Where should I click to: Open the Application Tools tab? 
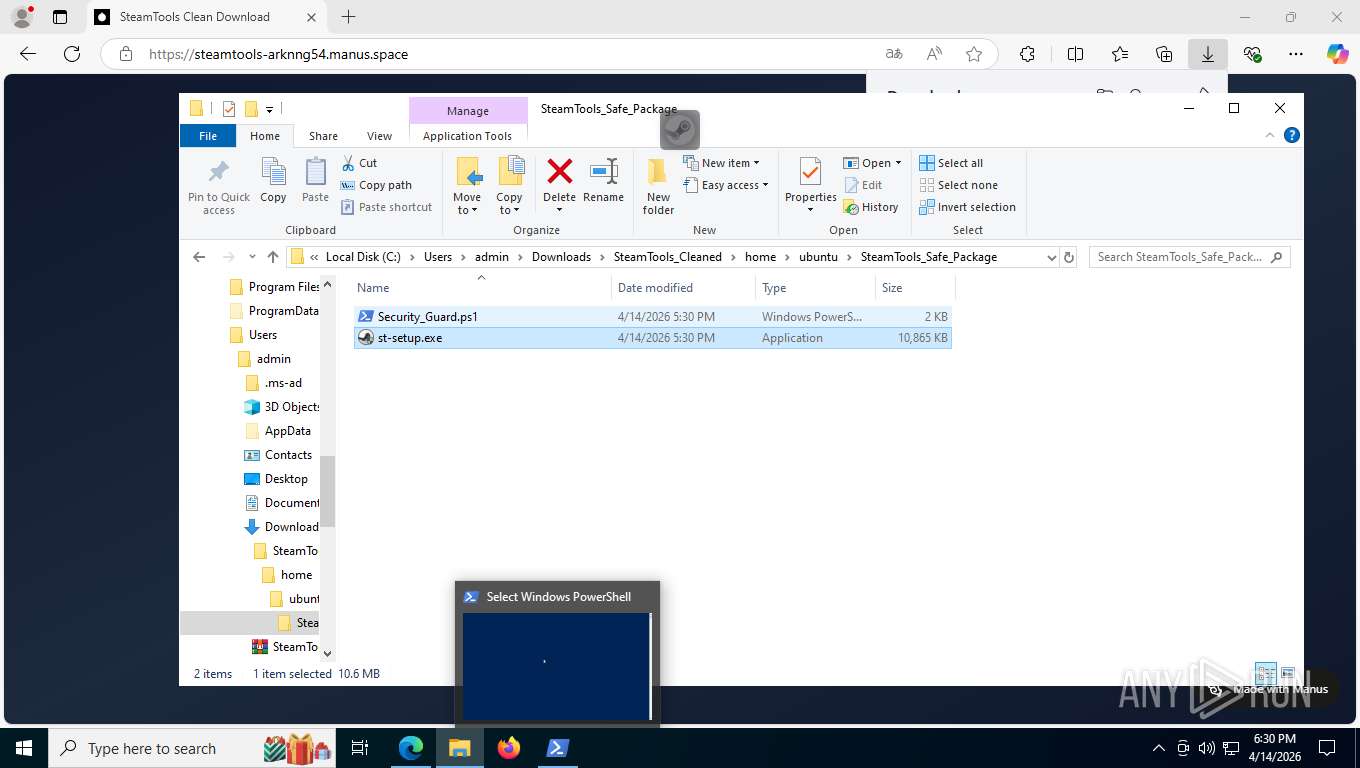tap(467, 136)
